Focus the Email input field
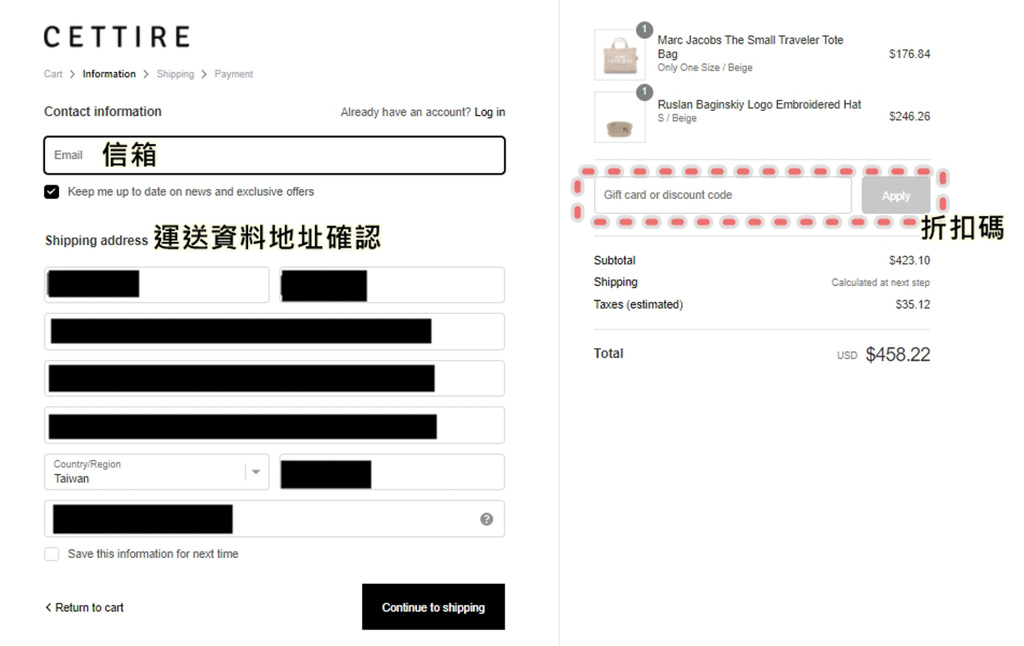The image size is (1024, 646). pos(274,155)
